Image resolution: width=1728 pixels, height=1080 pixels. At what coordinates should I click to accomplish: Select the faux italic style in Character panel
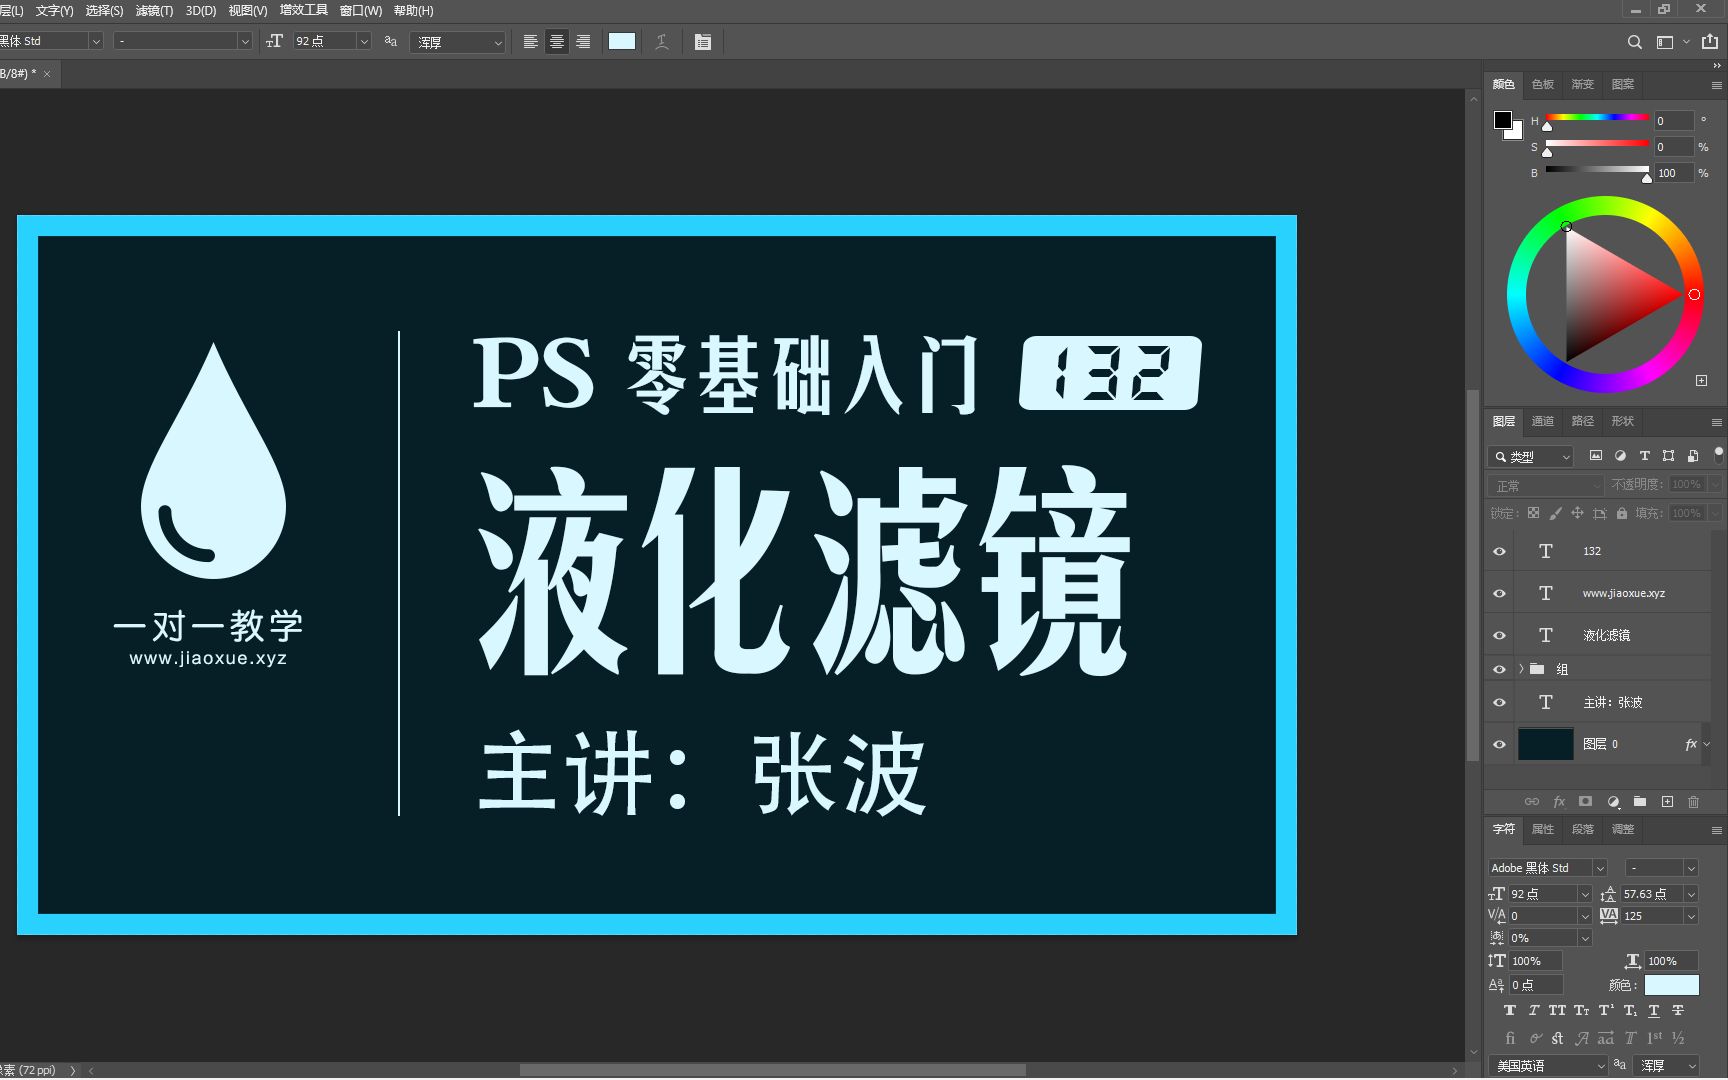[1533, 1010]
